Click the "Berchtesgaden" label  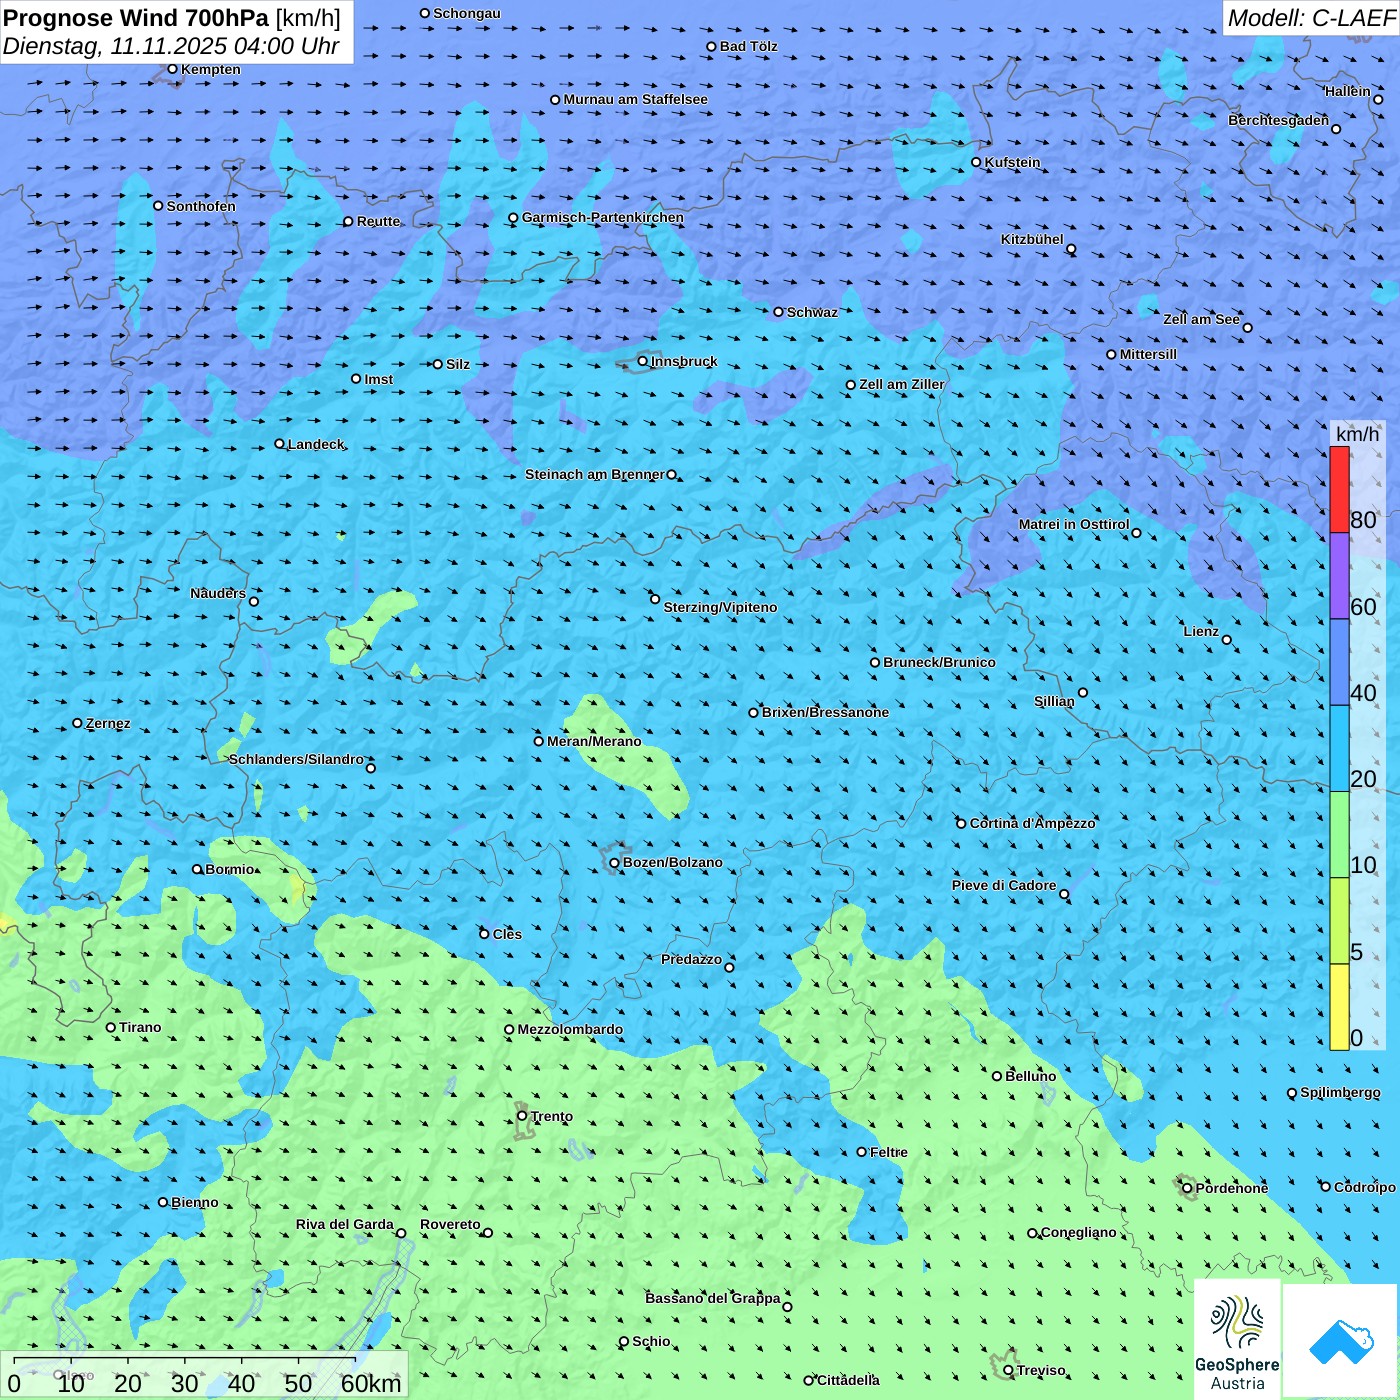(x=1279, y=120)
